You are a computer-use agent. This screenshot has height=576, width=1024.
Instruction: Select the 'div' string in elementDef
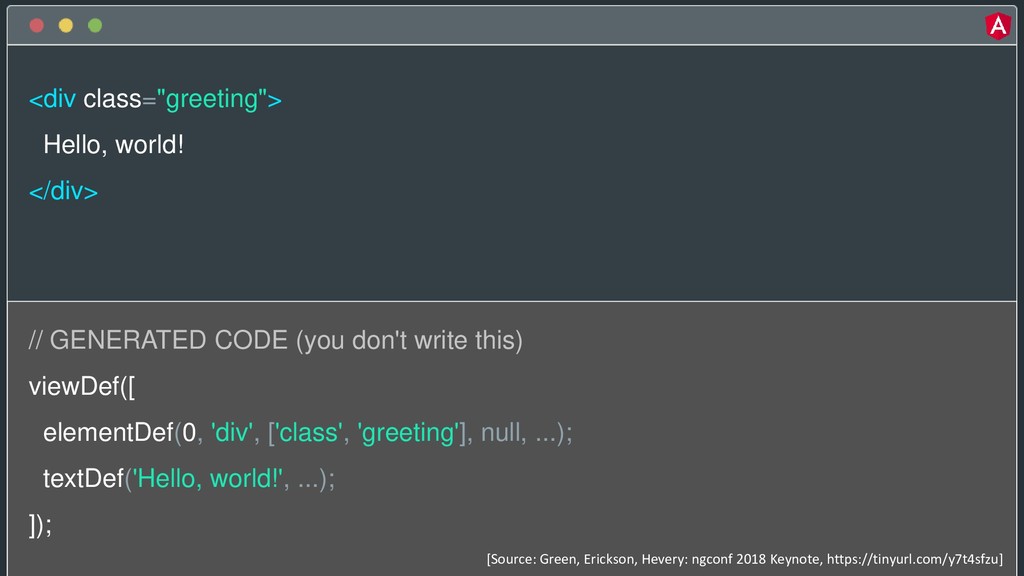coord(232,432)
